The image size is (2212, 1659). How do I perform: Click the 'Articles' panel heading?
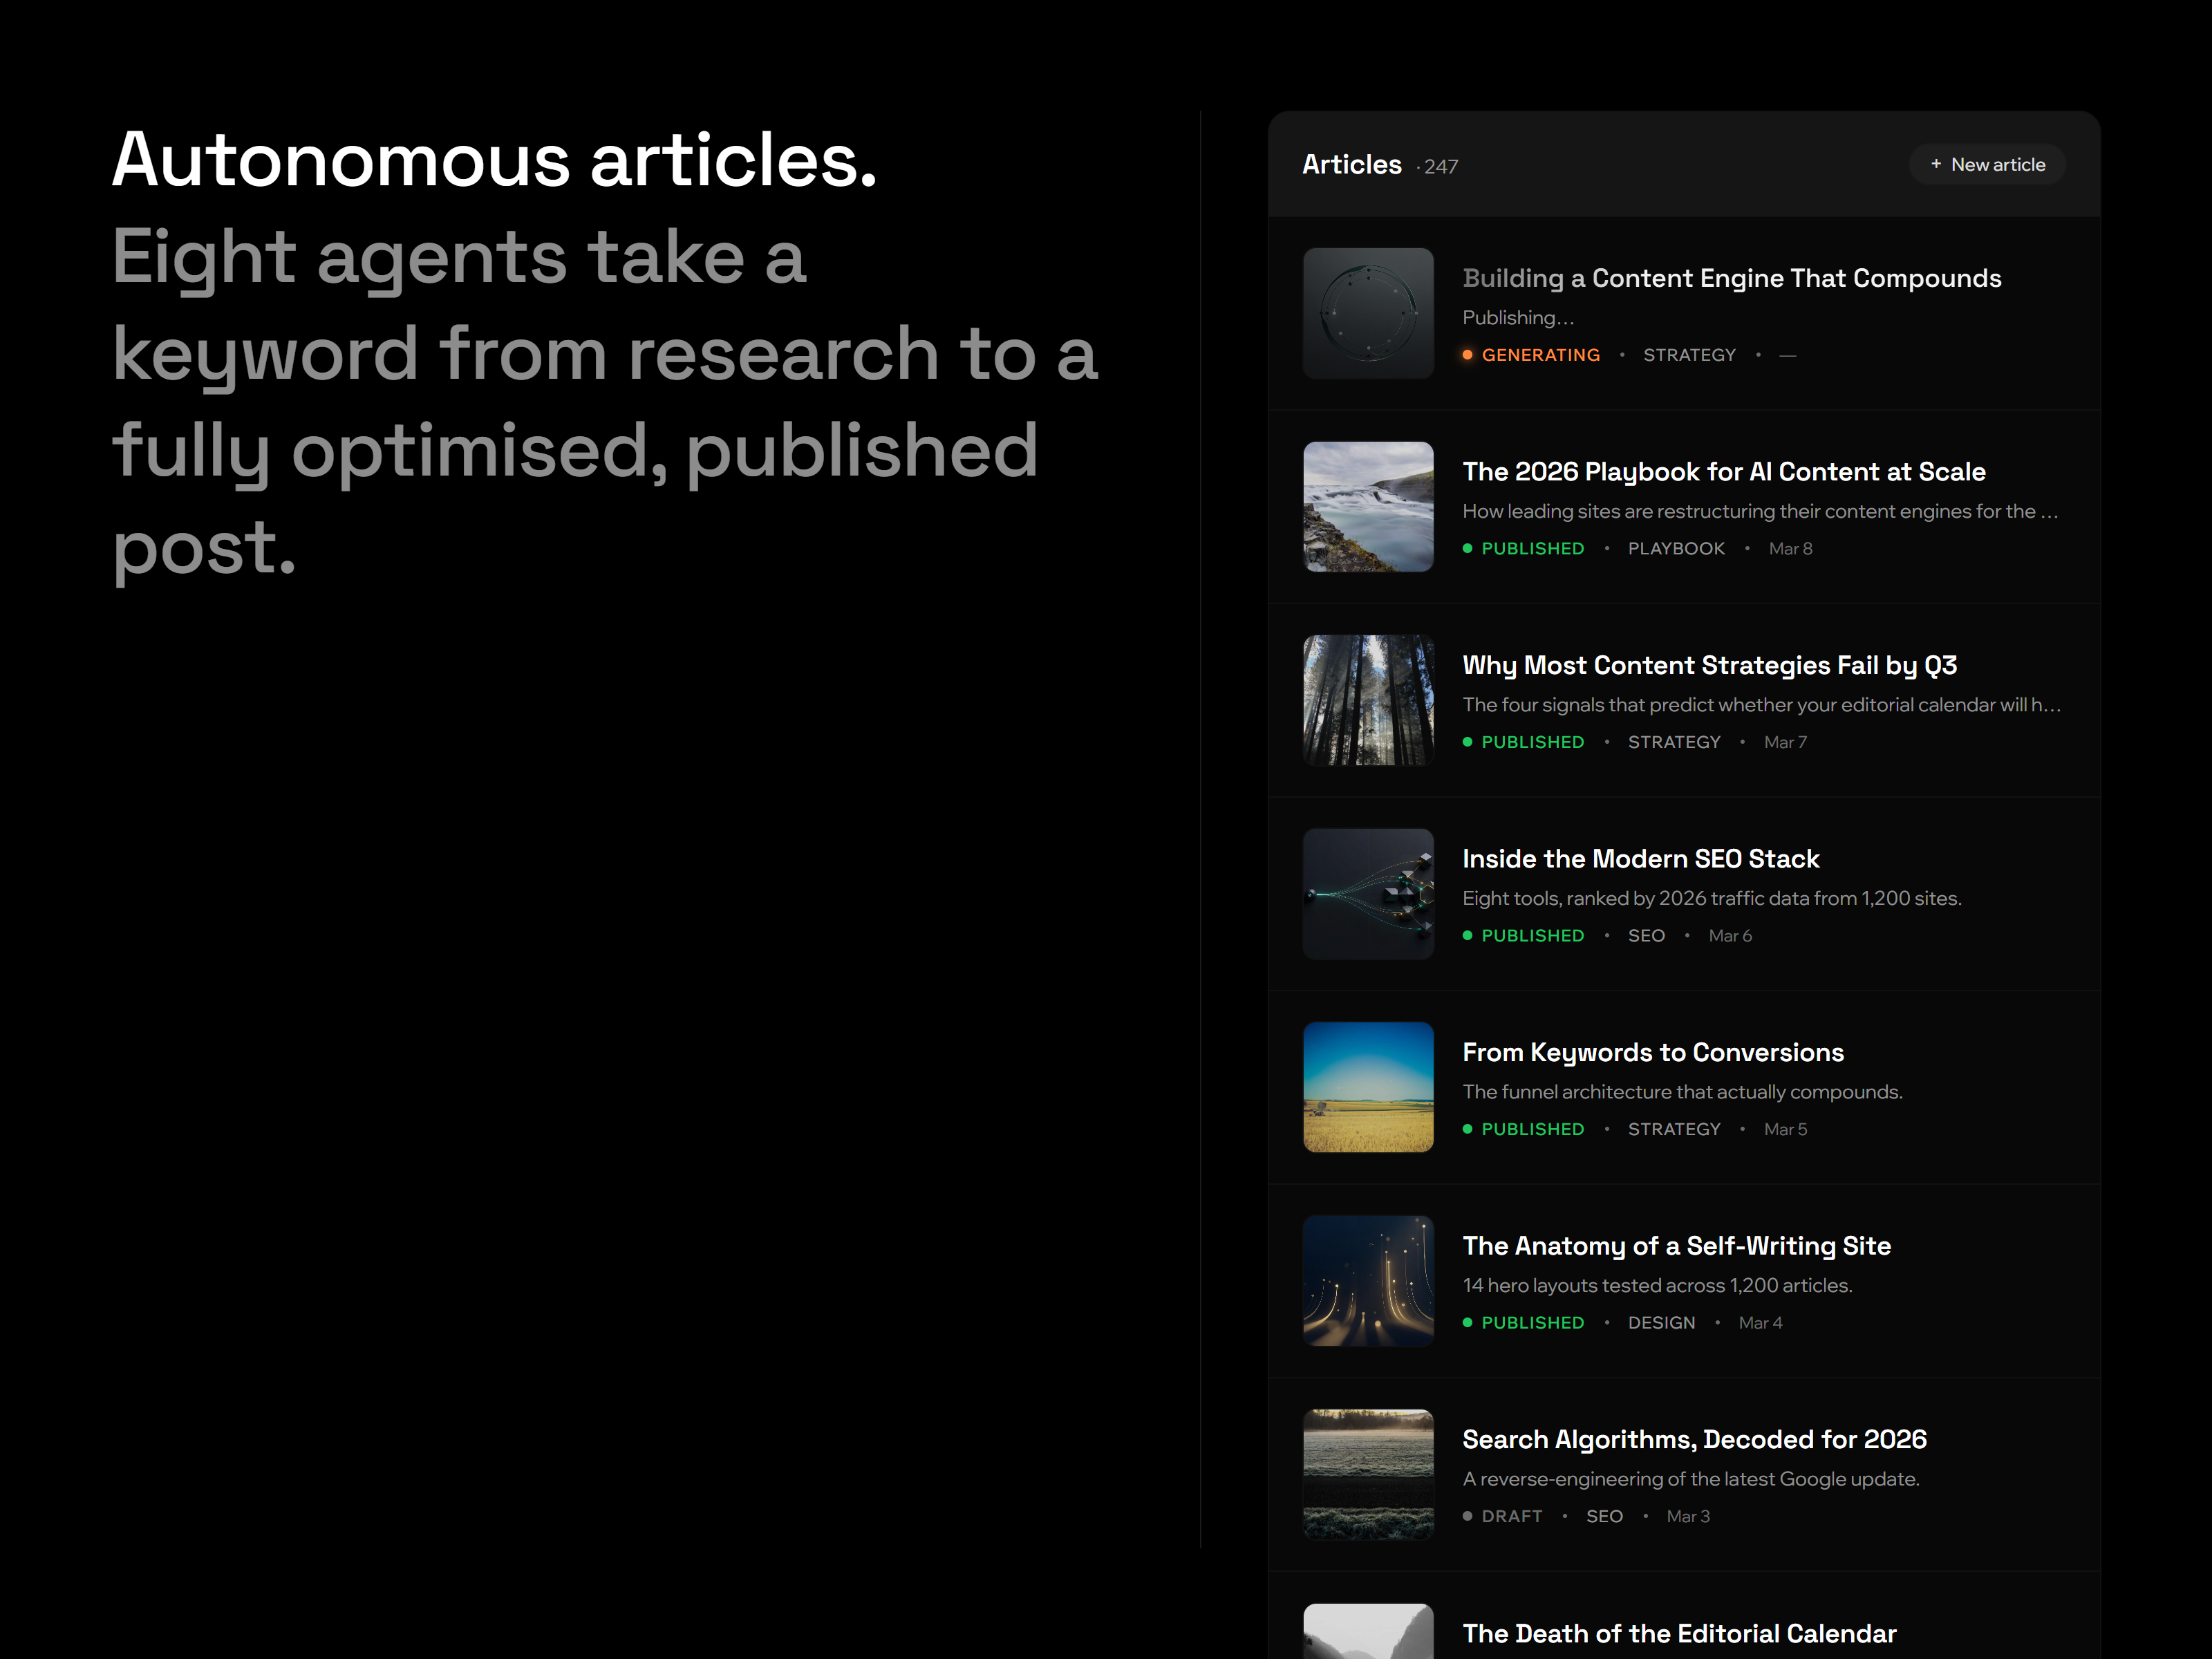[x=1352, y=165]
